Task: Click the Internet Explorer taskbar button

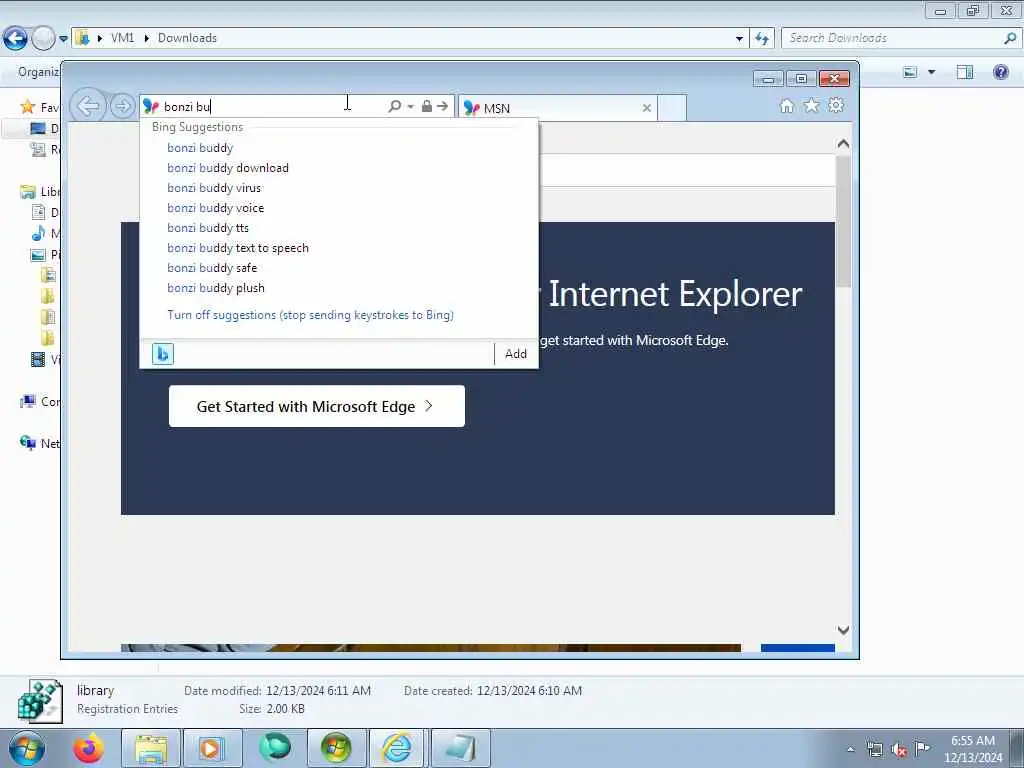Action: click(x=398, y=748)
